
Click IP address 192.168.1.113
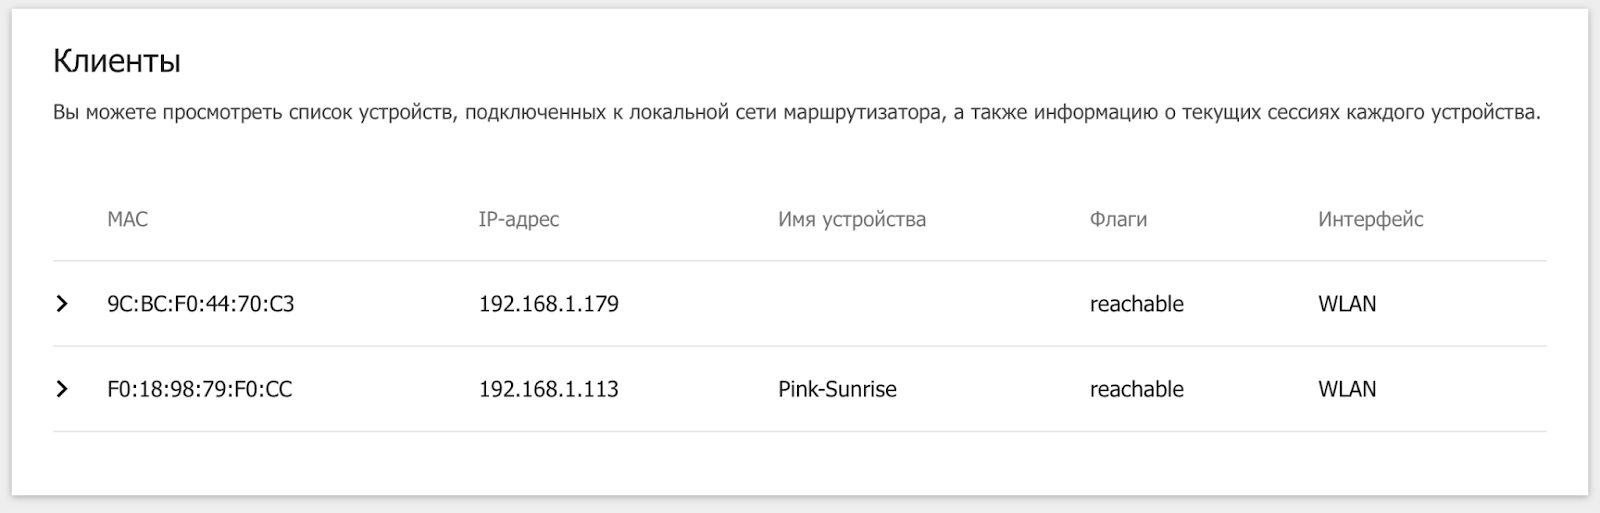[x=548, y=389]
